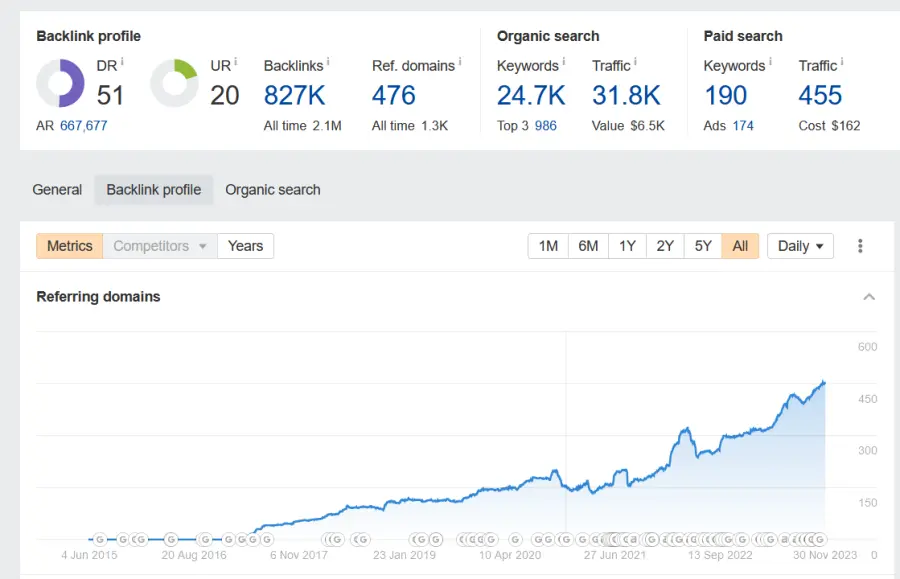Open the Competitors dropdown
Viewport: 900px width, 579px height.
(x=160, y=246)
